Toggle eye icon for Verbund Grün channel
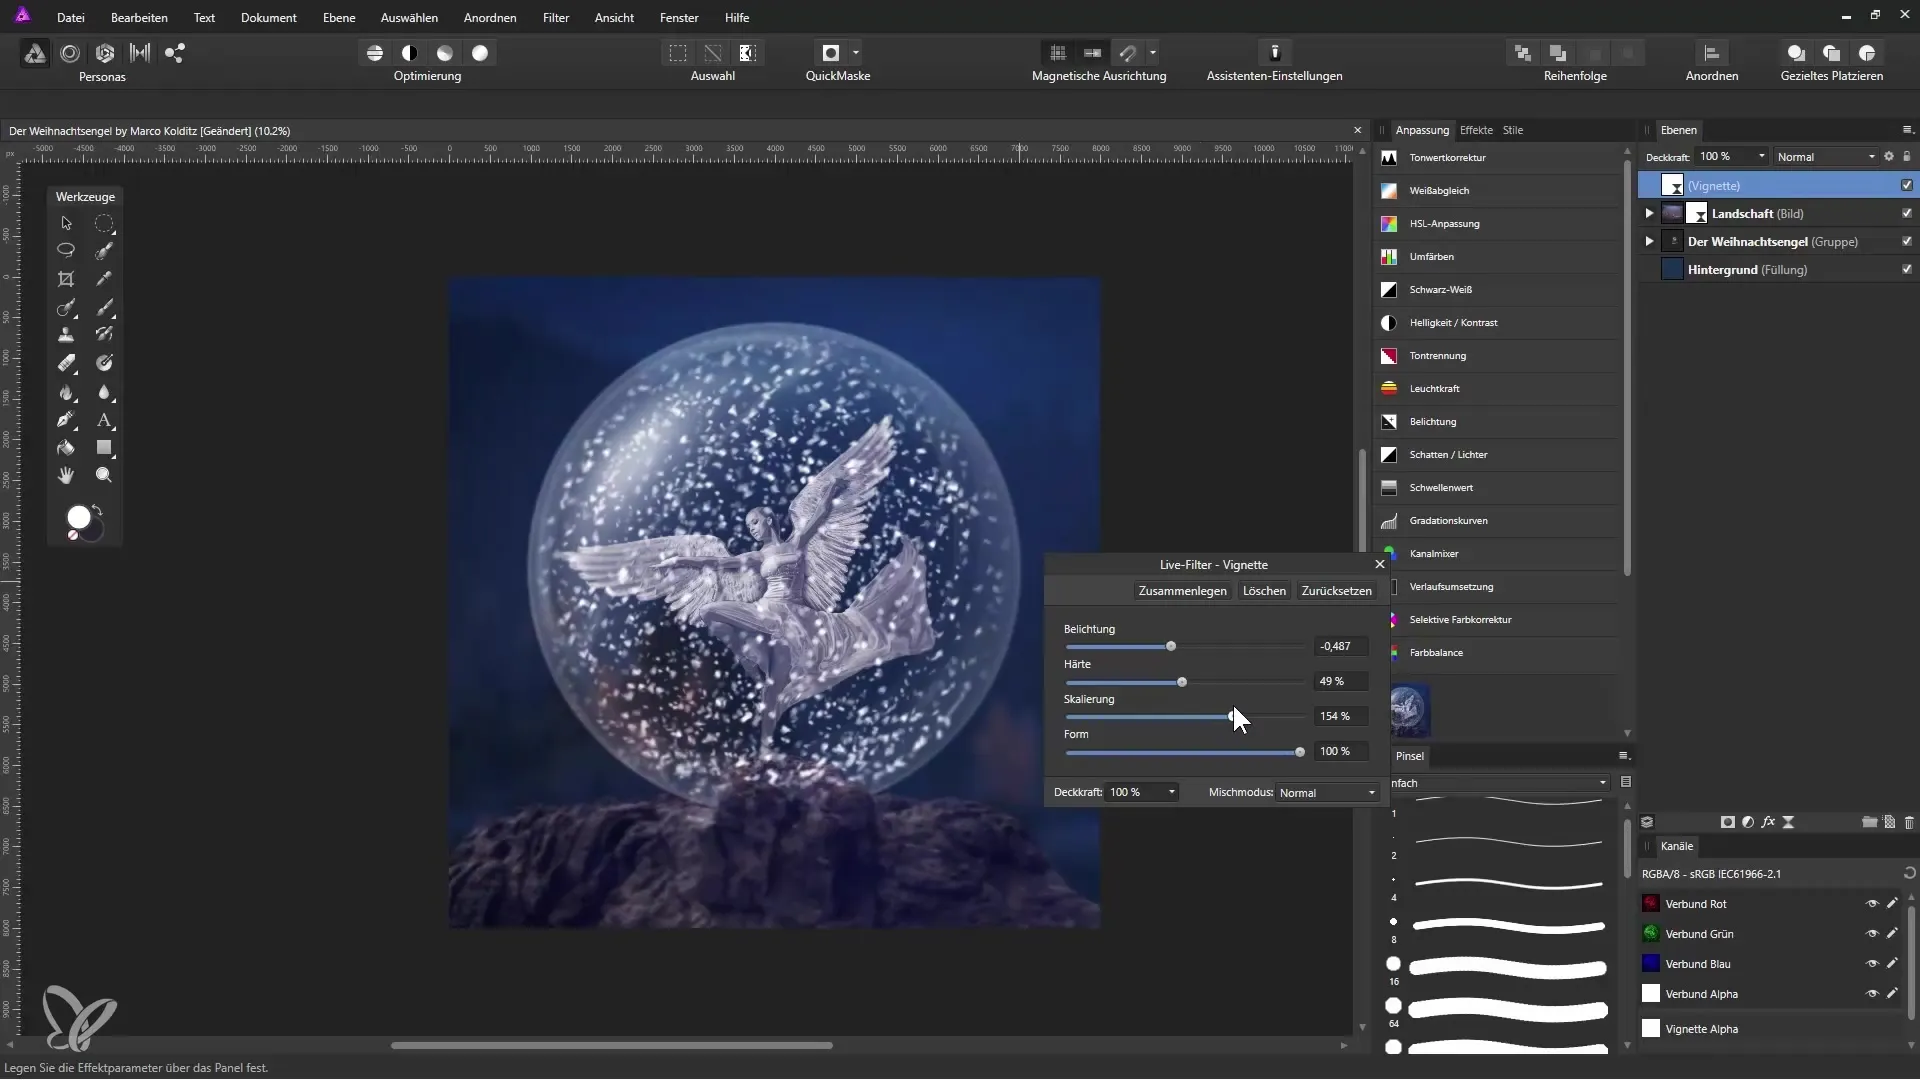This screenshot has width=1920, height=1080. 1872,934
